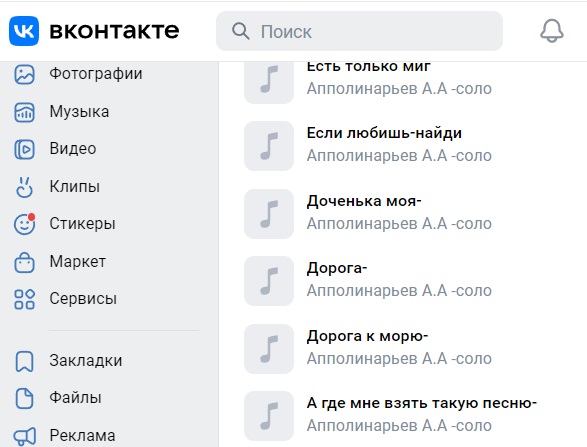The width and height of the screenshot is (587, 447).
Task: Click the Музыка sidebar icon
Action: click(x=24, y=112)
